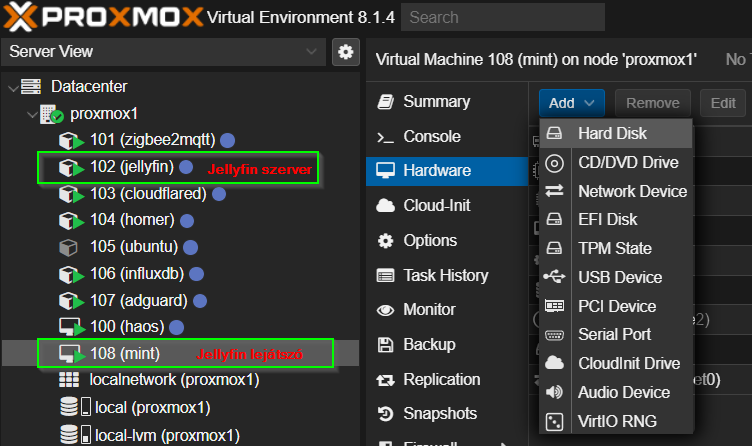Click the Datacenter server icon
Viewport: 752px width, 446px height.
(31, 87)
